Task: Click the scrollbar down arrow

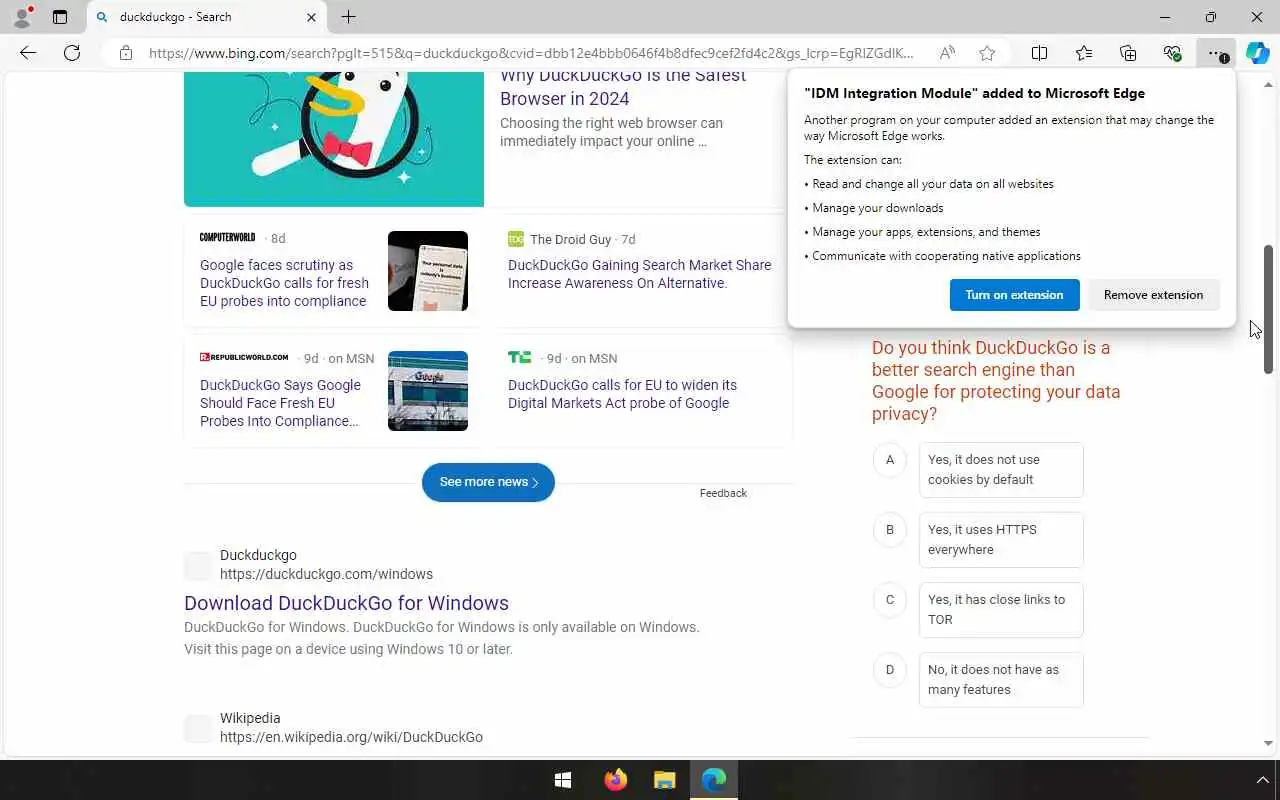Action: click(1268, 743)
